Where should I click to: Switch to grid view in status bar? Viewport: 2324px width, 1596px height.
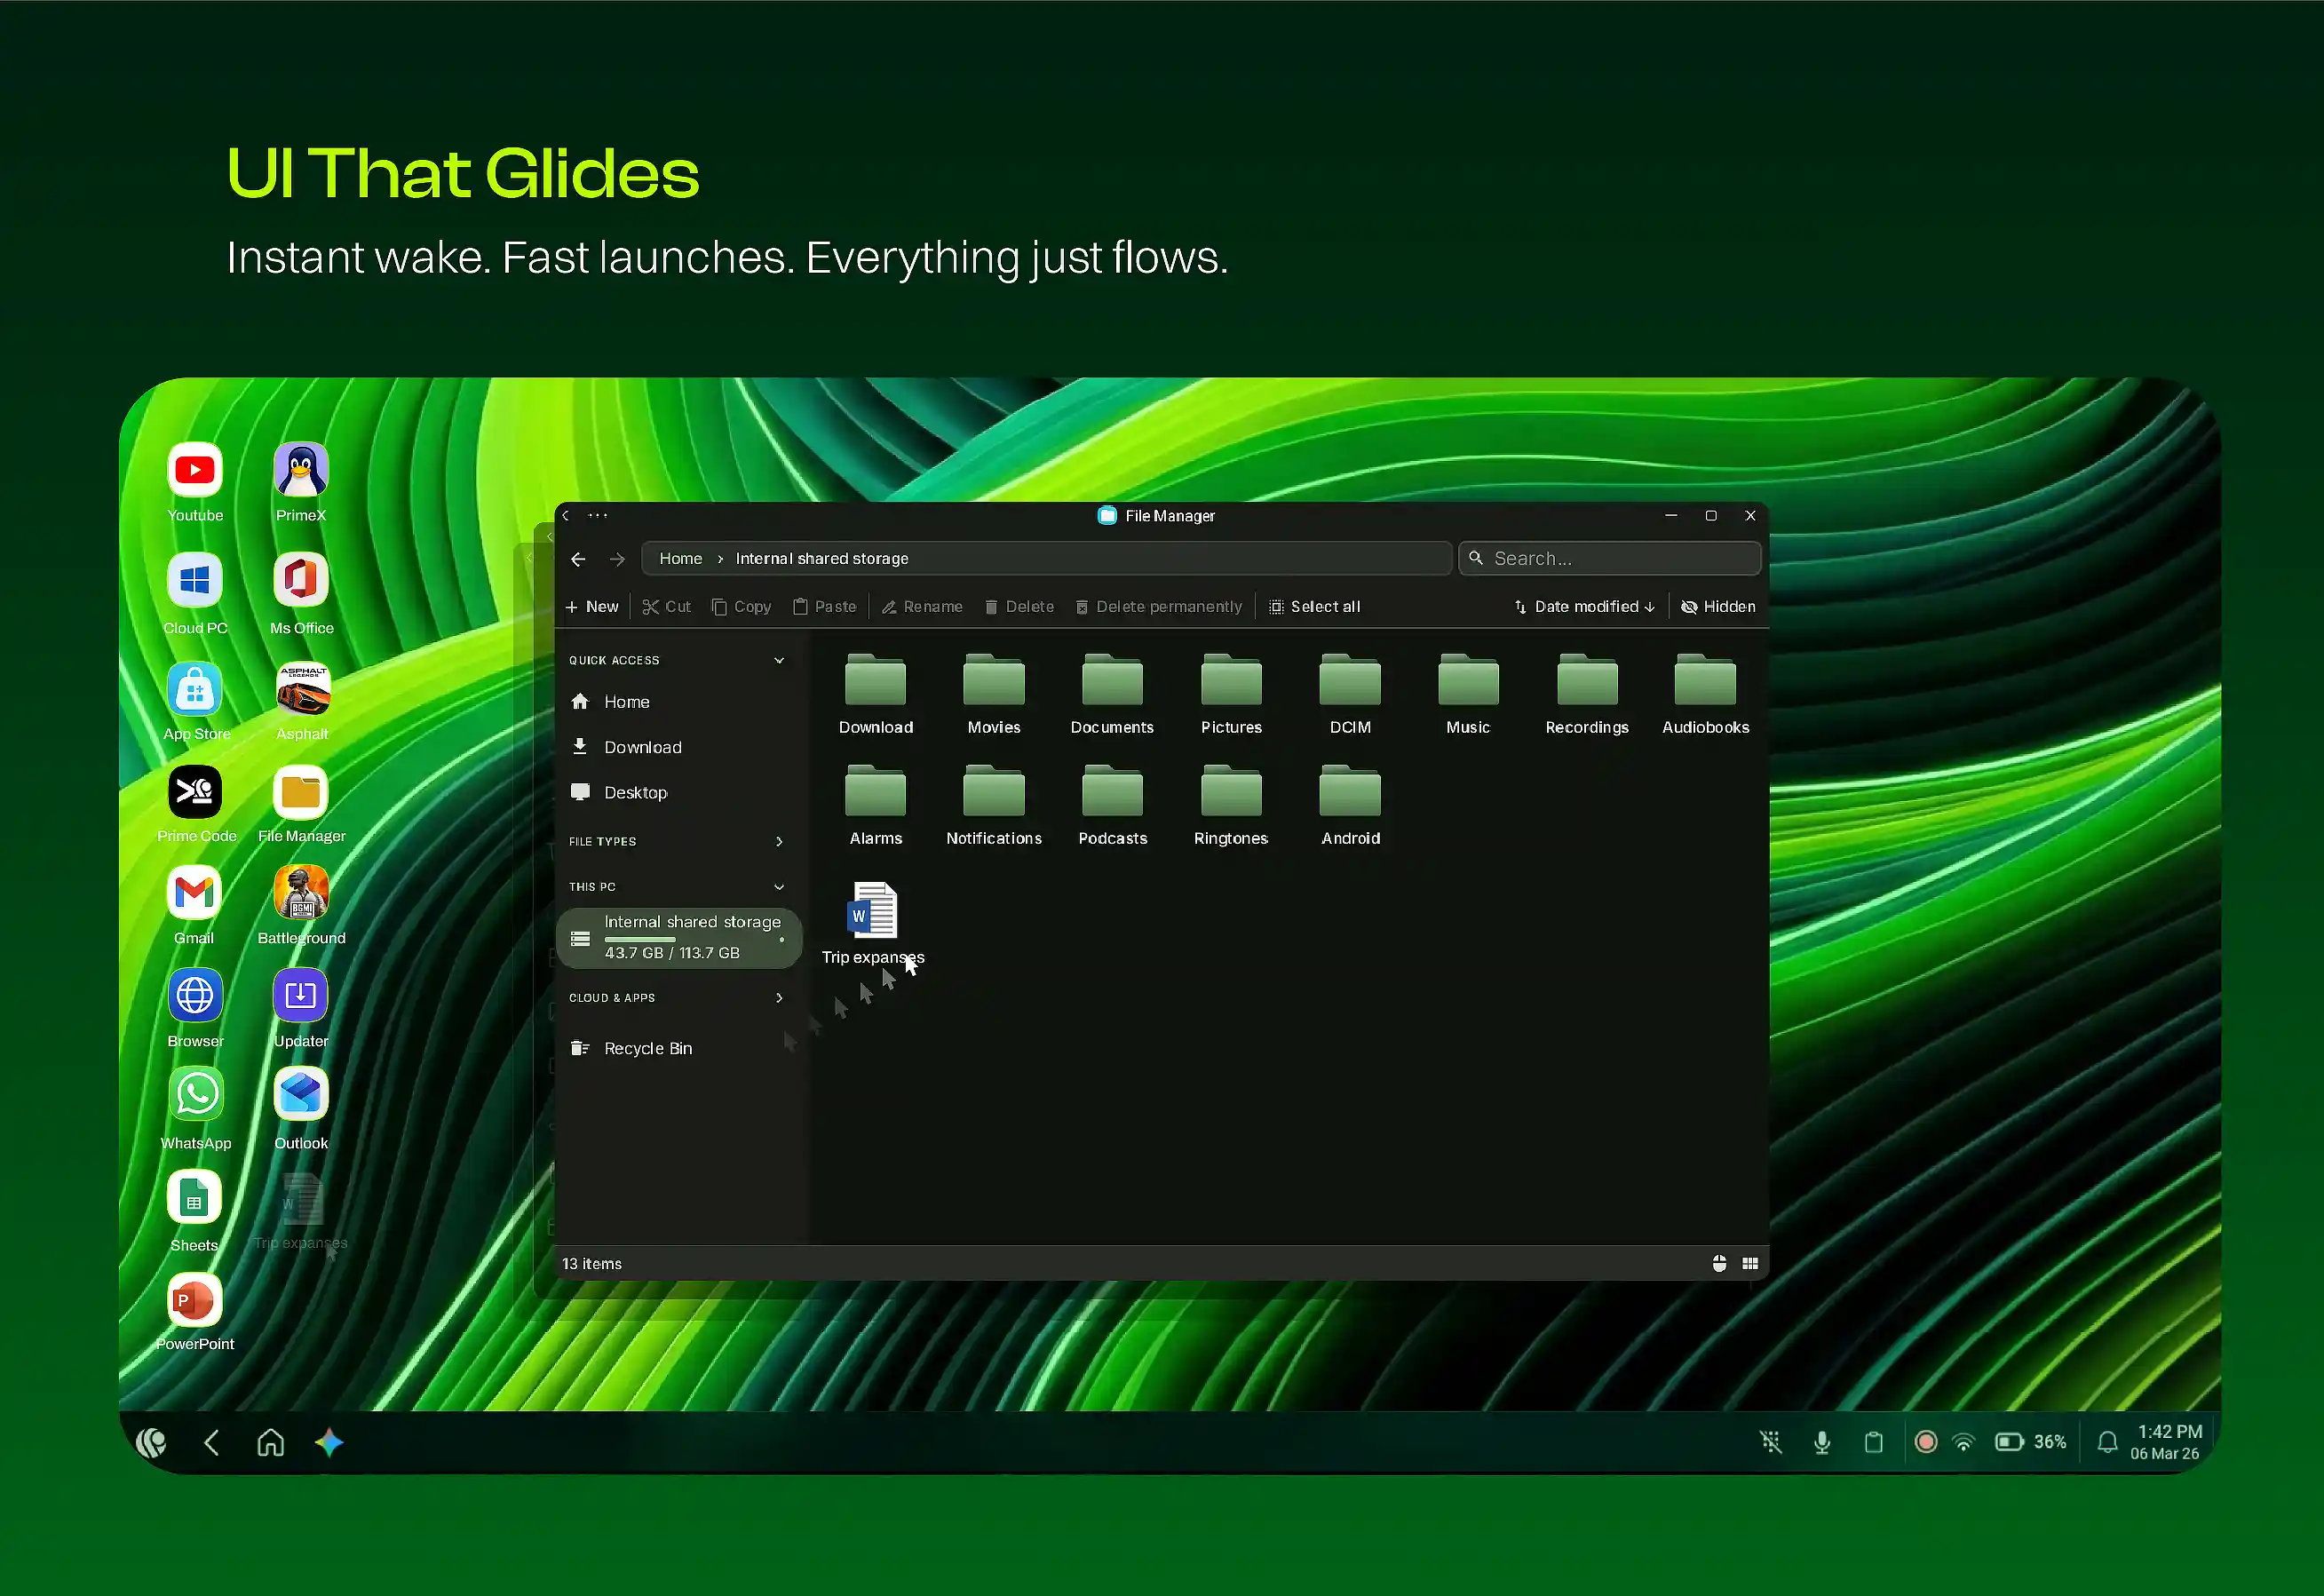pyautogui.click(x=1750, y=1264)
